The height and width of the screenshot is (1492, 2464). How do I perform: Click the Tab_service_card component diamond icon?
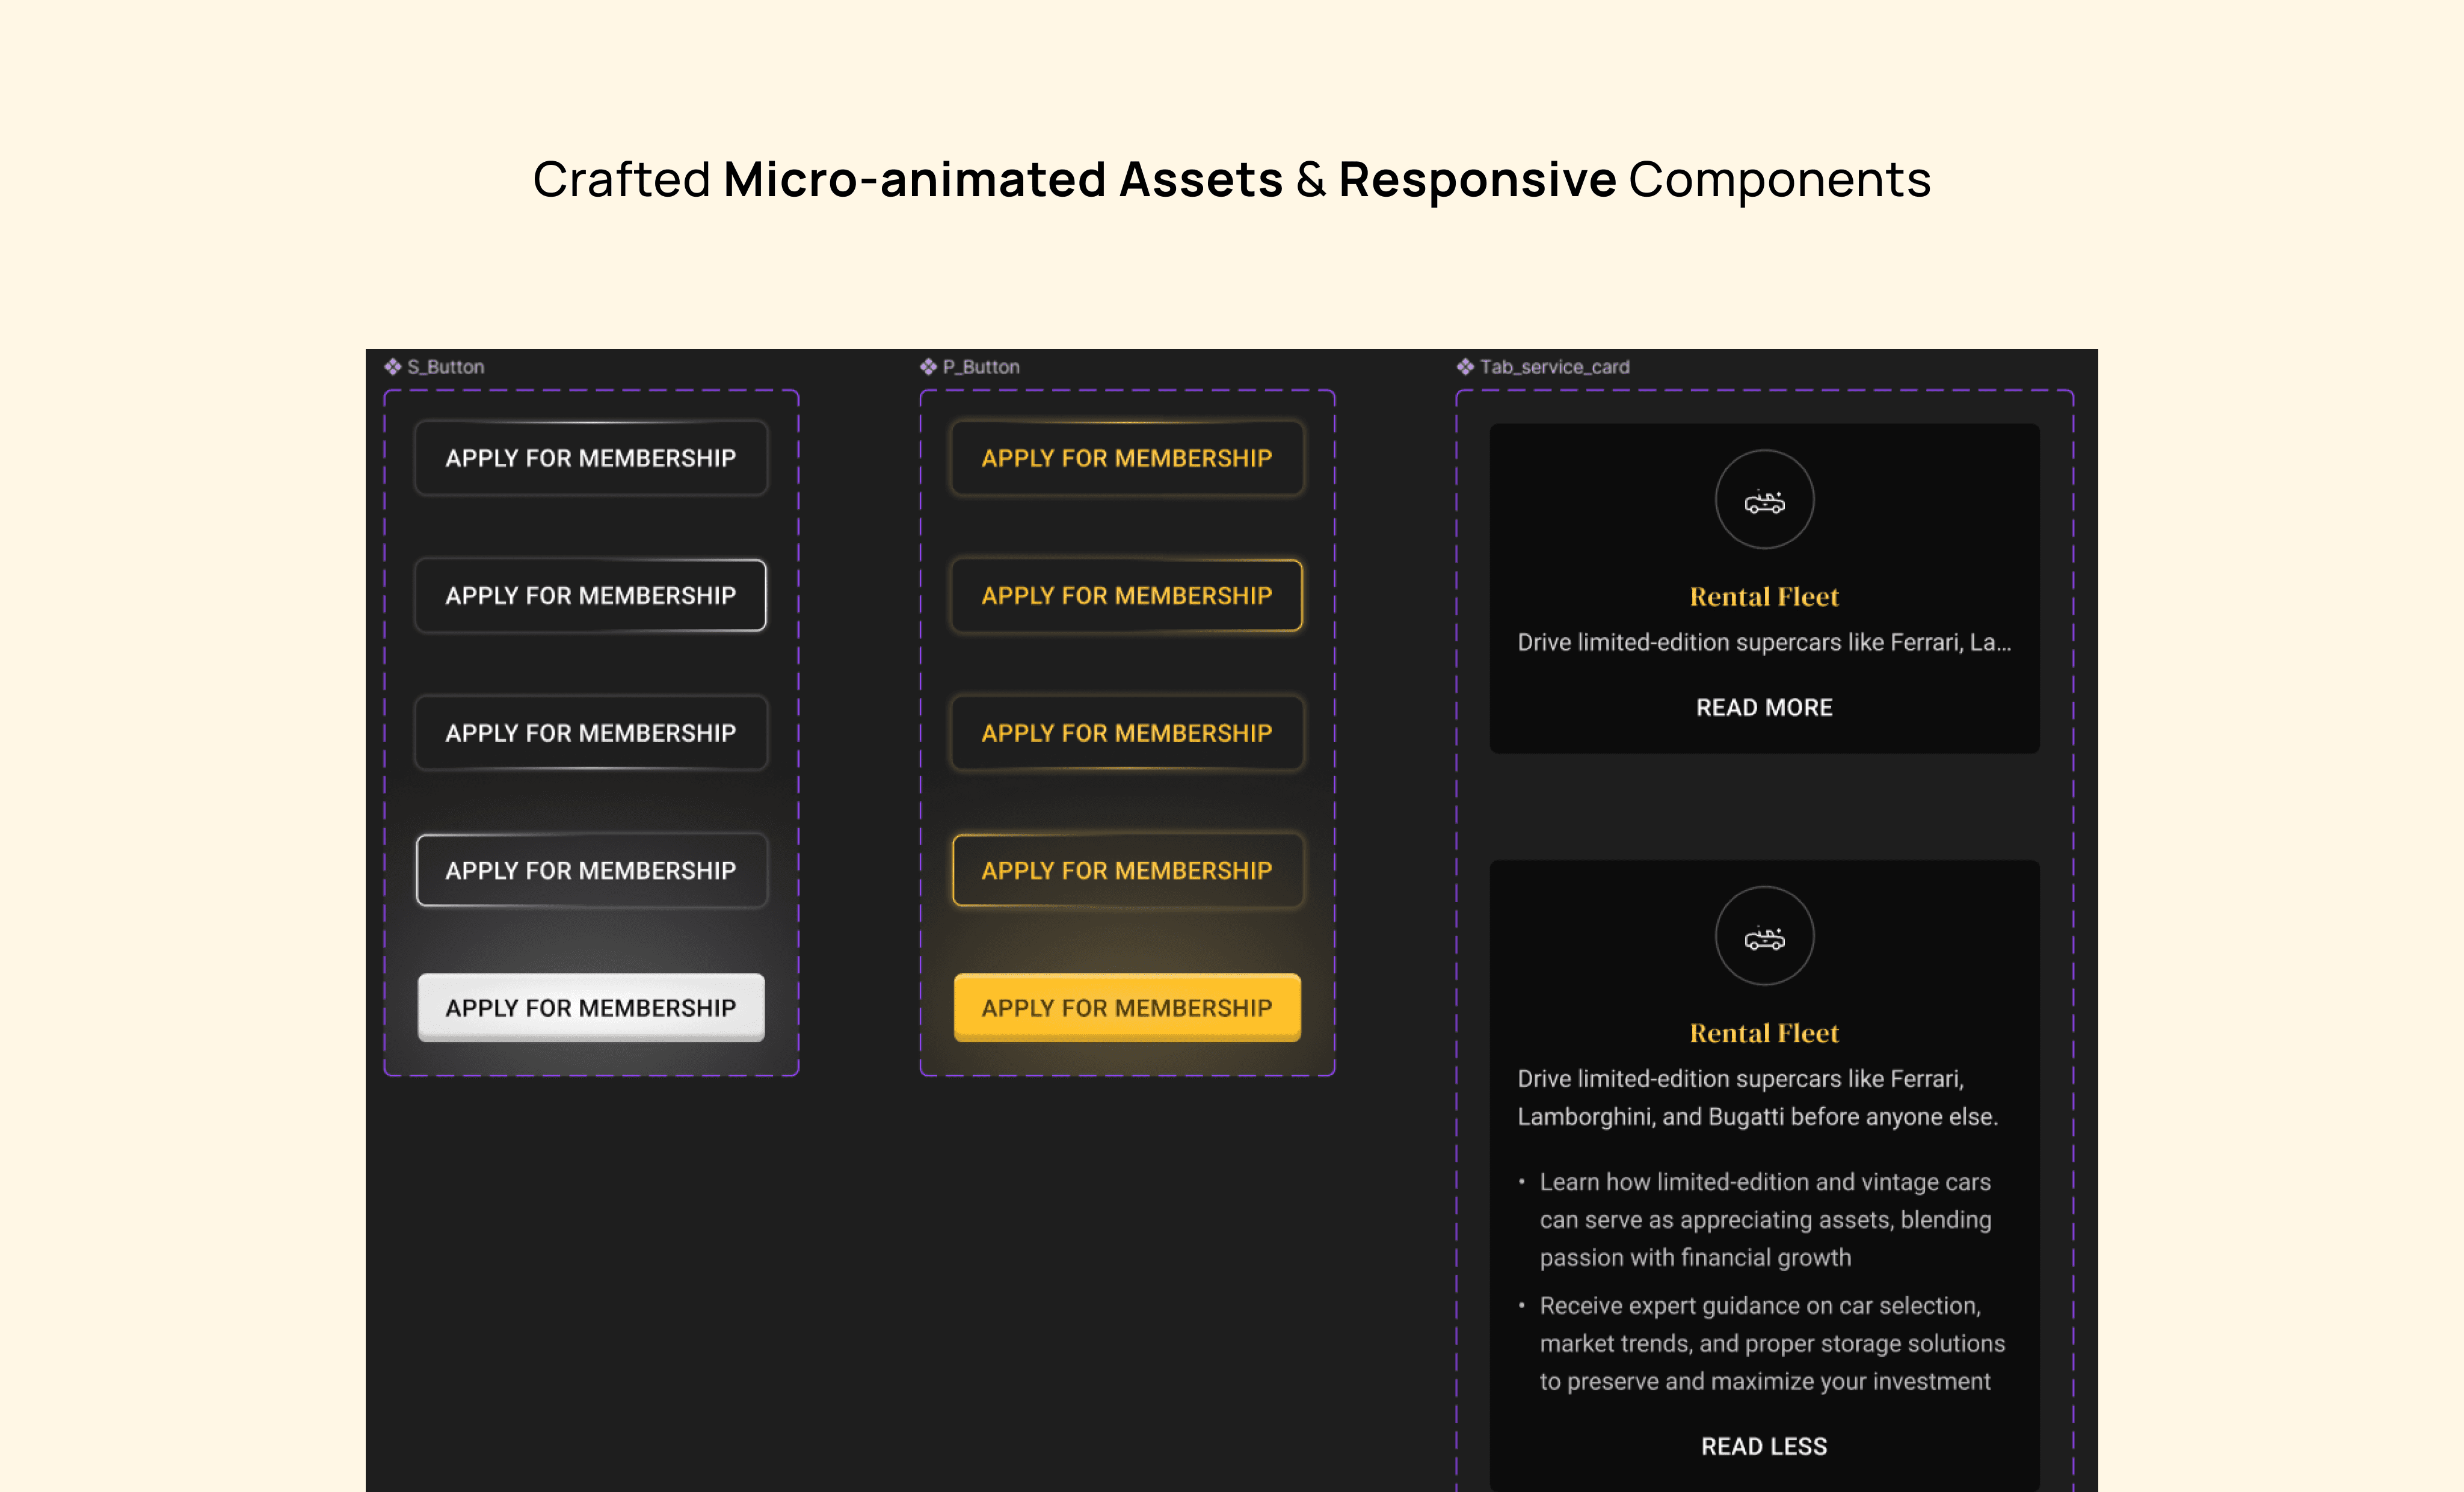click(1465, 367)
